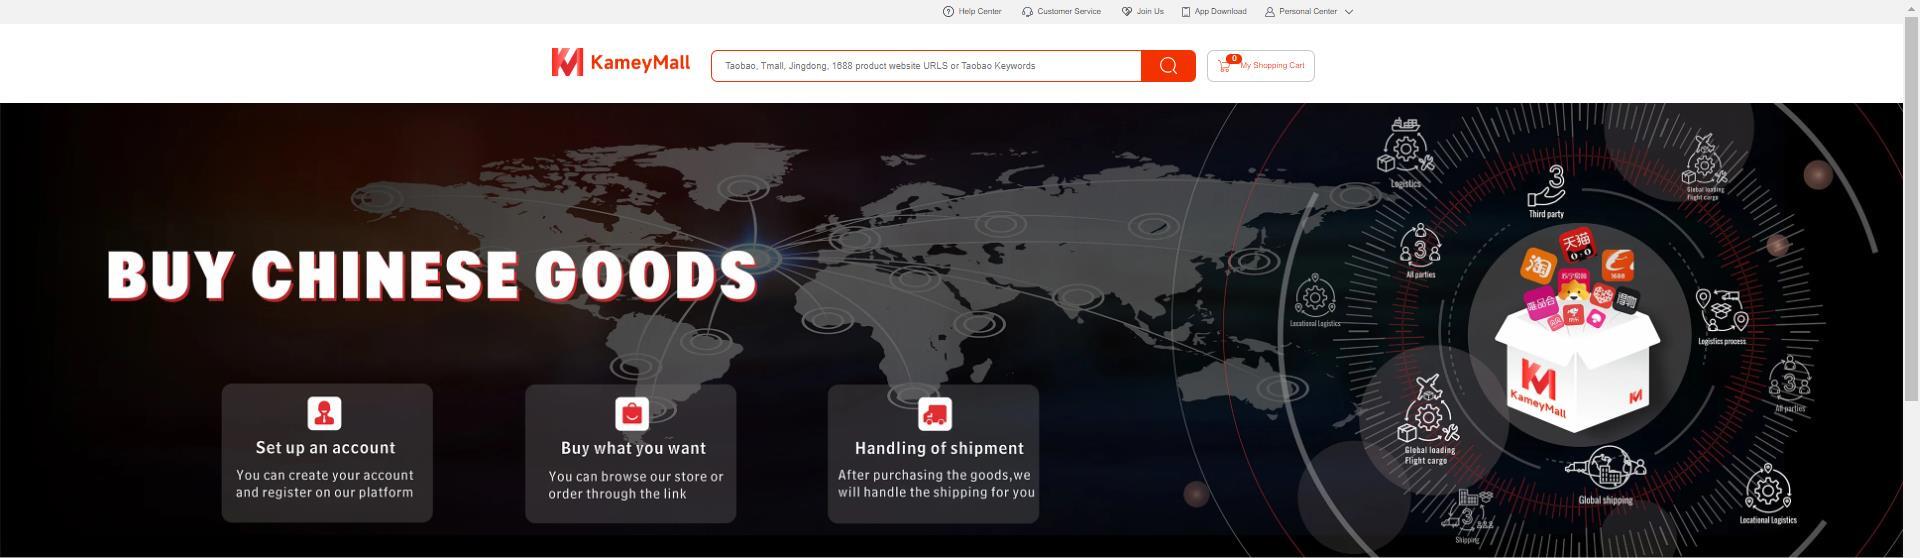The image size is (1920, 558).
Task: Open the Personal Center menu
Action: coord(1309,12)
